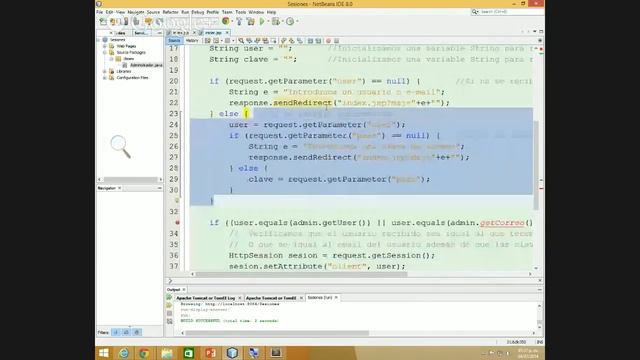Click the editor Find Selection magnifier icon
This screenshot has width=640, height=360.
pos(241,41)
